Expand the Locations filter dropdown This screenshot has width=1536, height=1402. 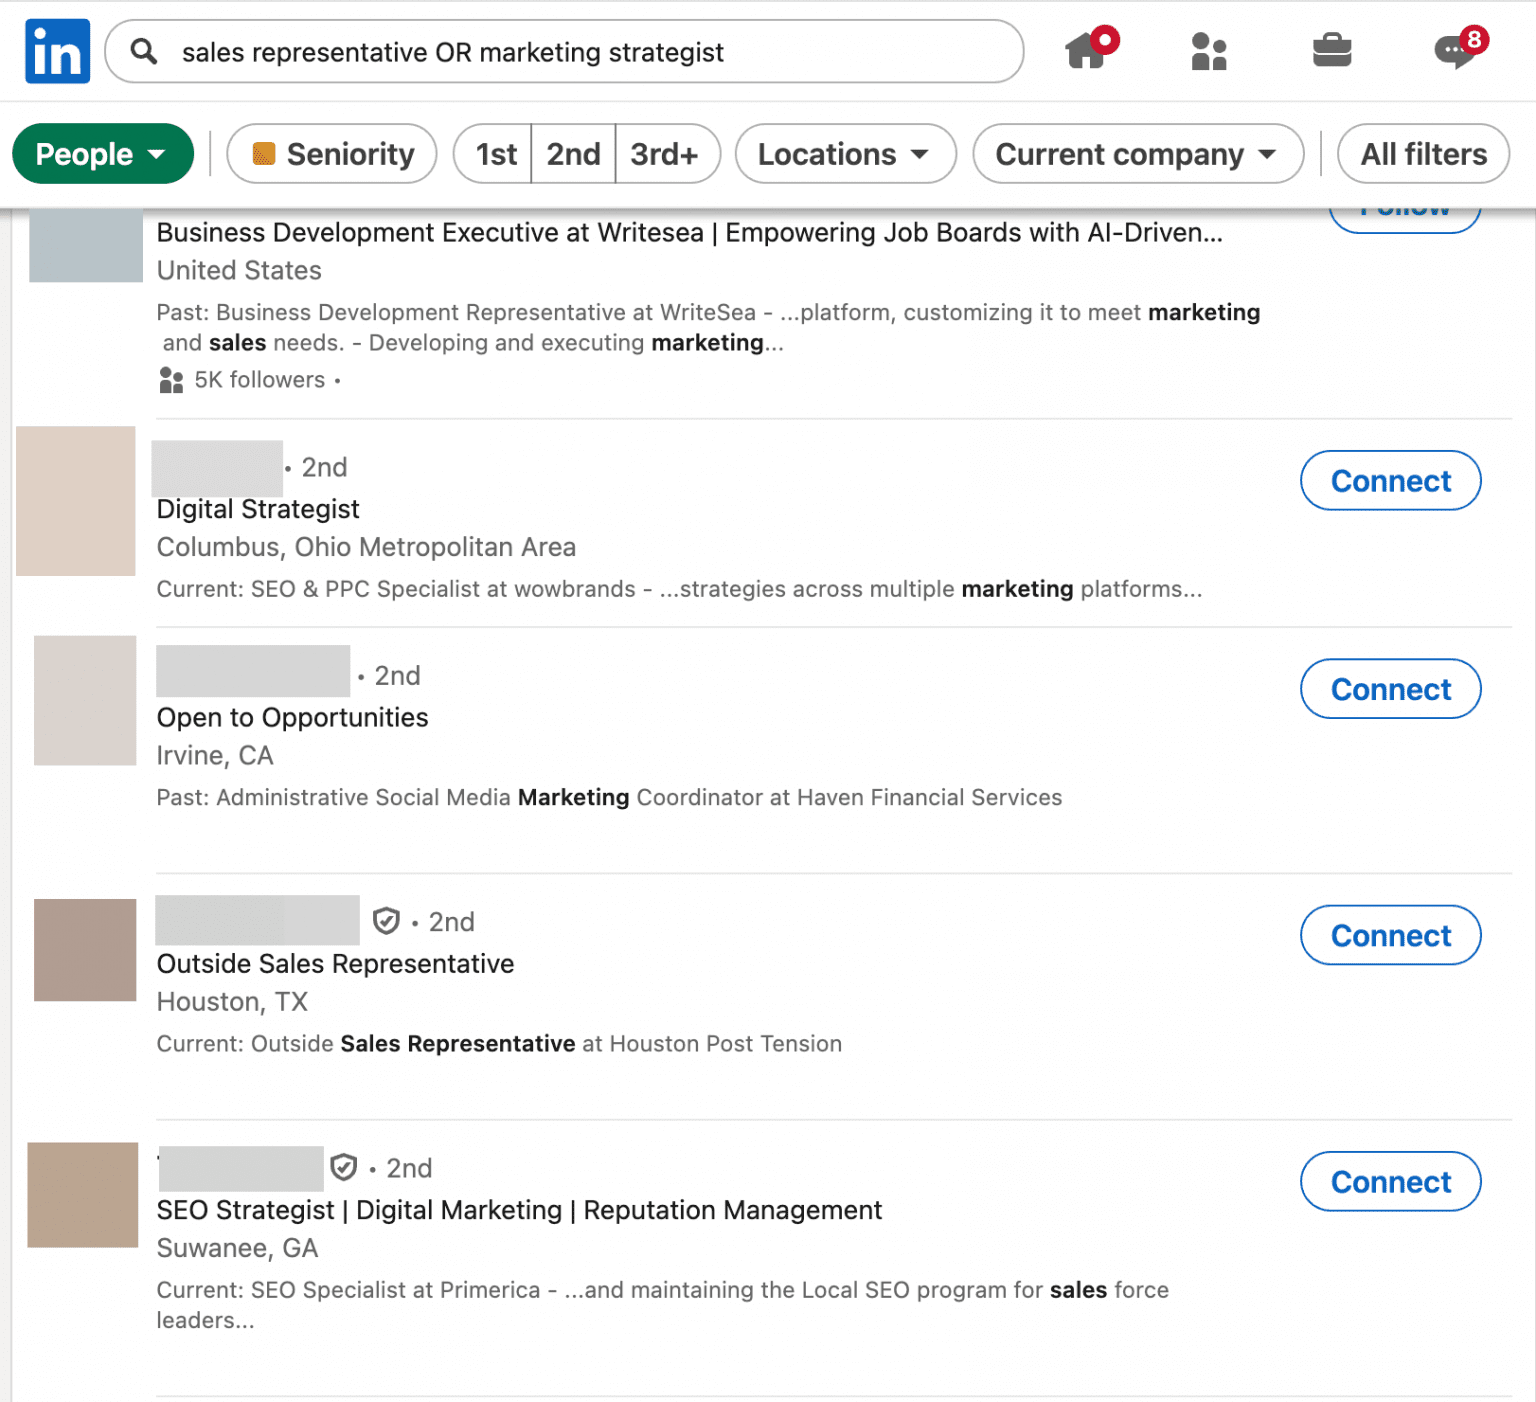(x=844, y=154)
